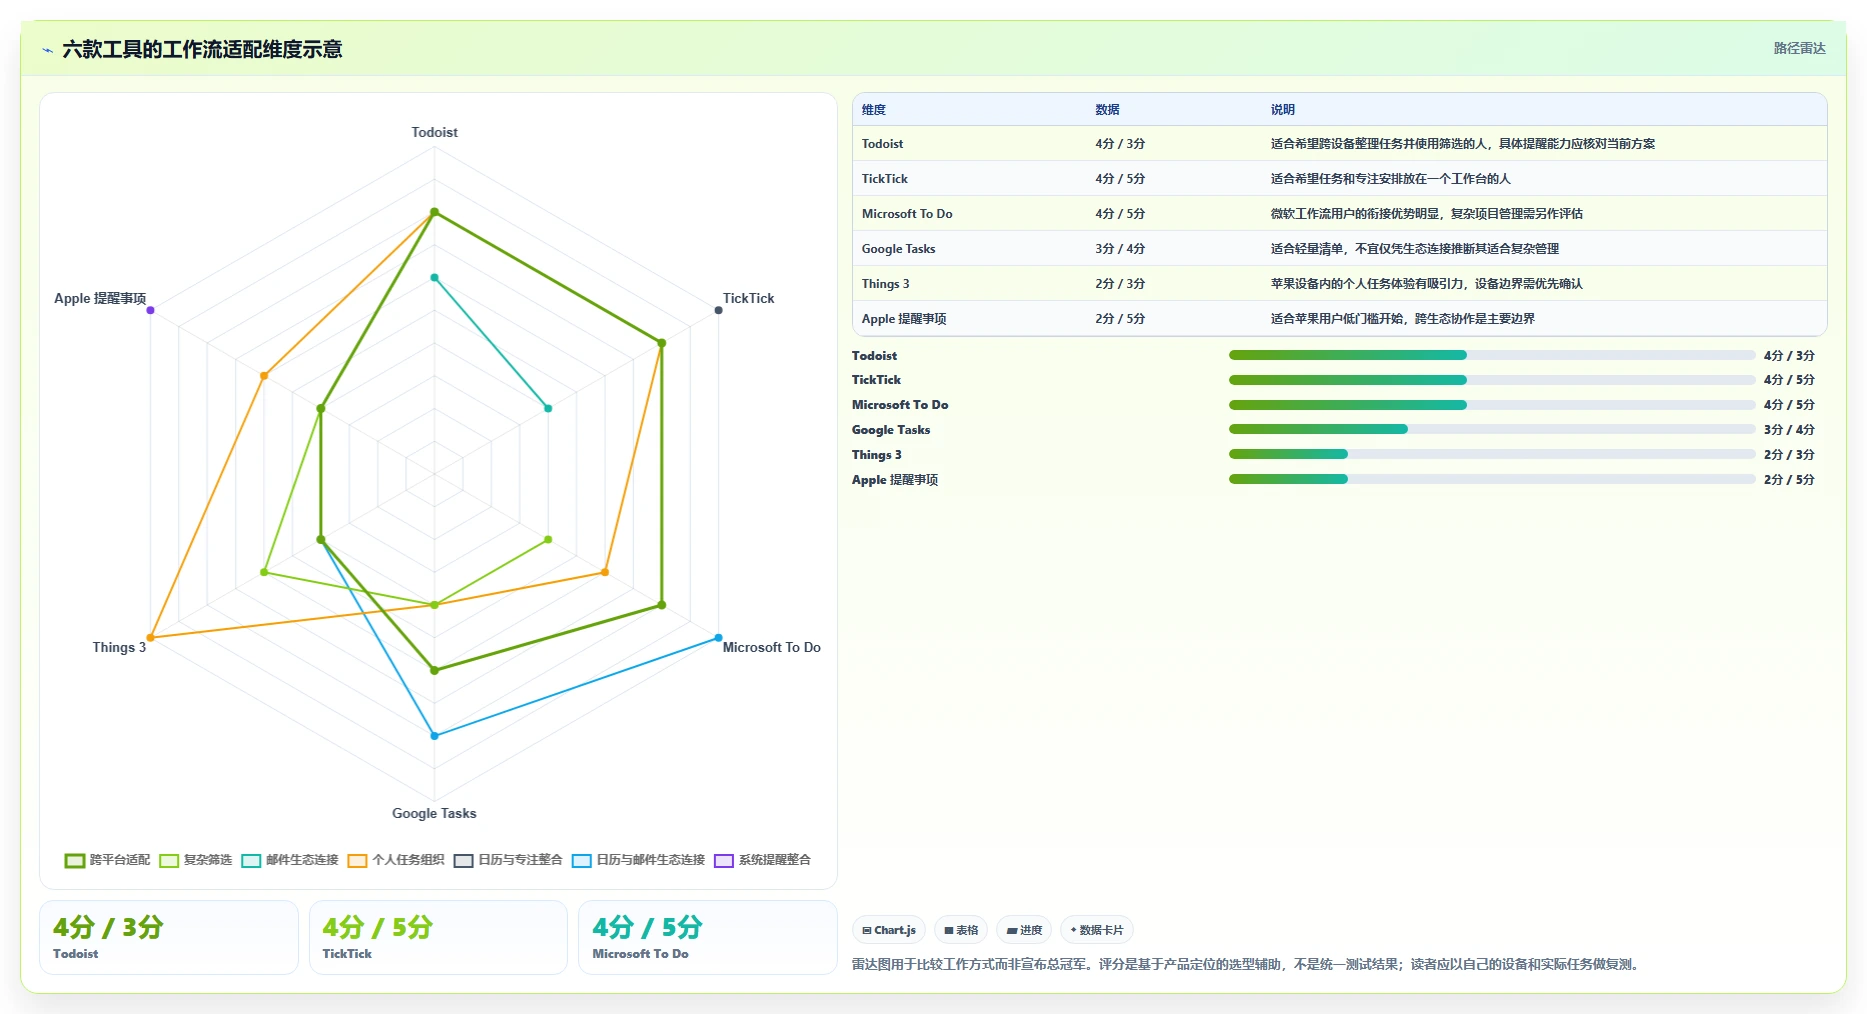Click the Apple 提醒事项 radar axis label
1867x1014 pixels.
click(x=100, y=298)
